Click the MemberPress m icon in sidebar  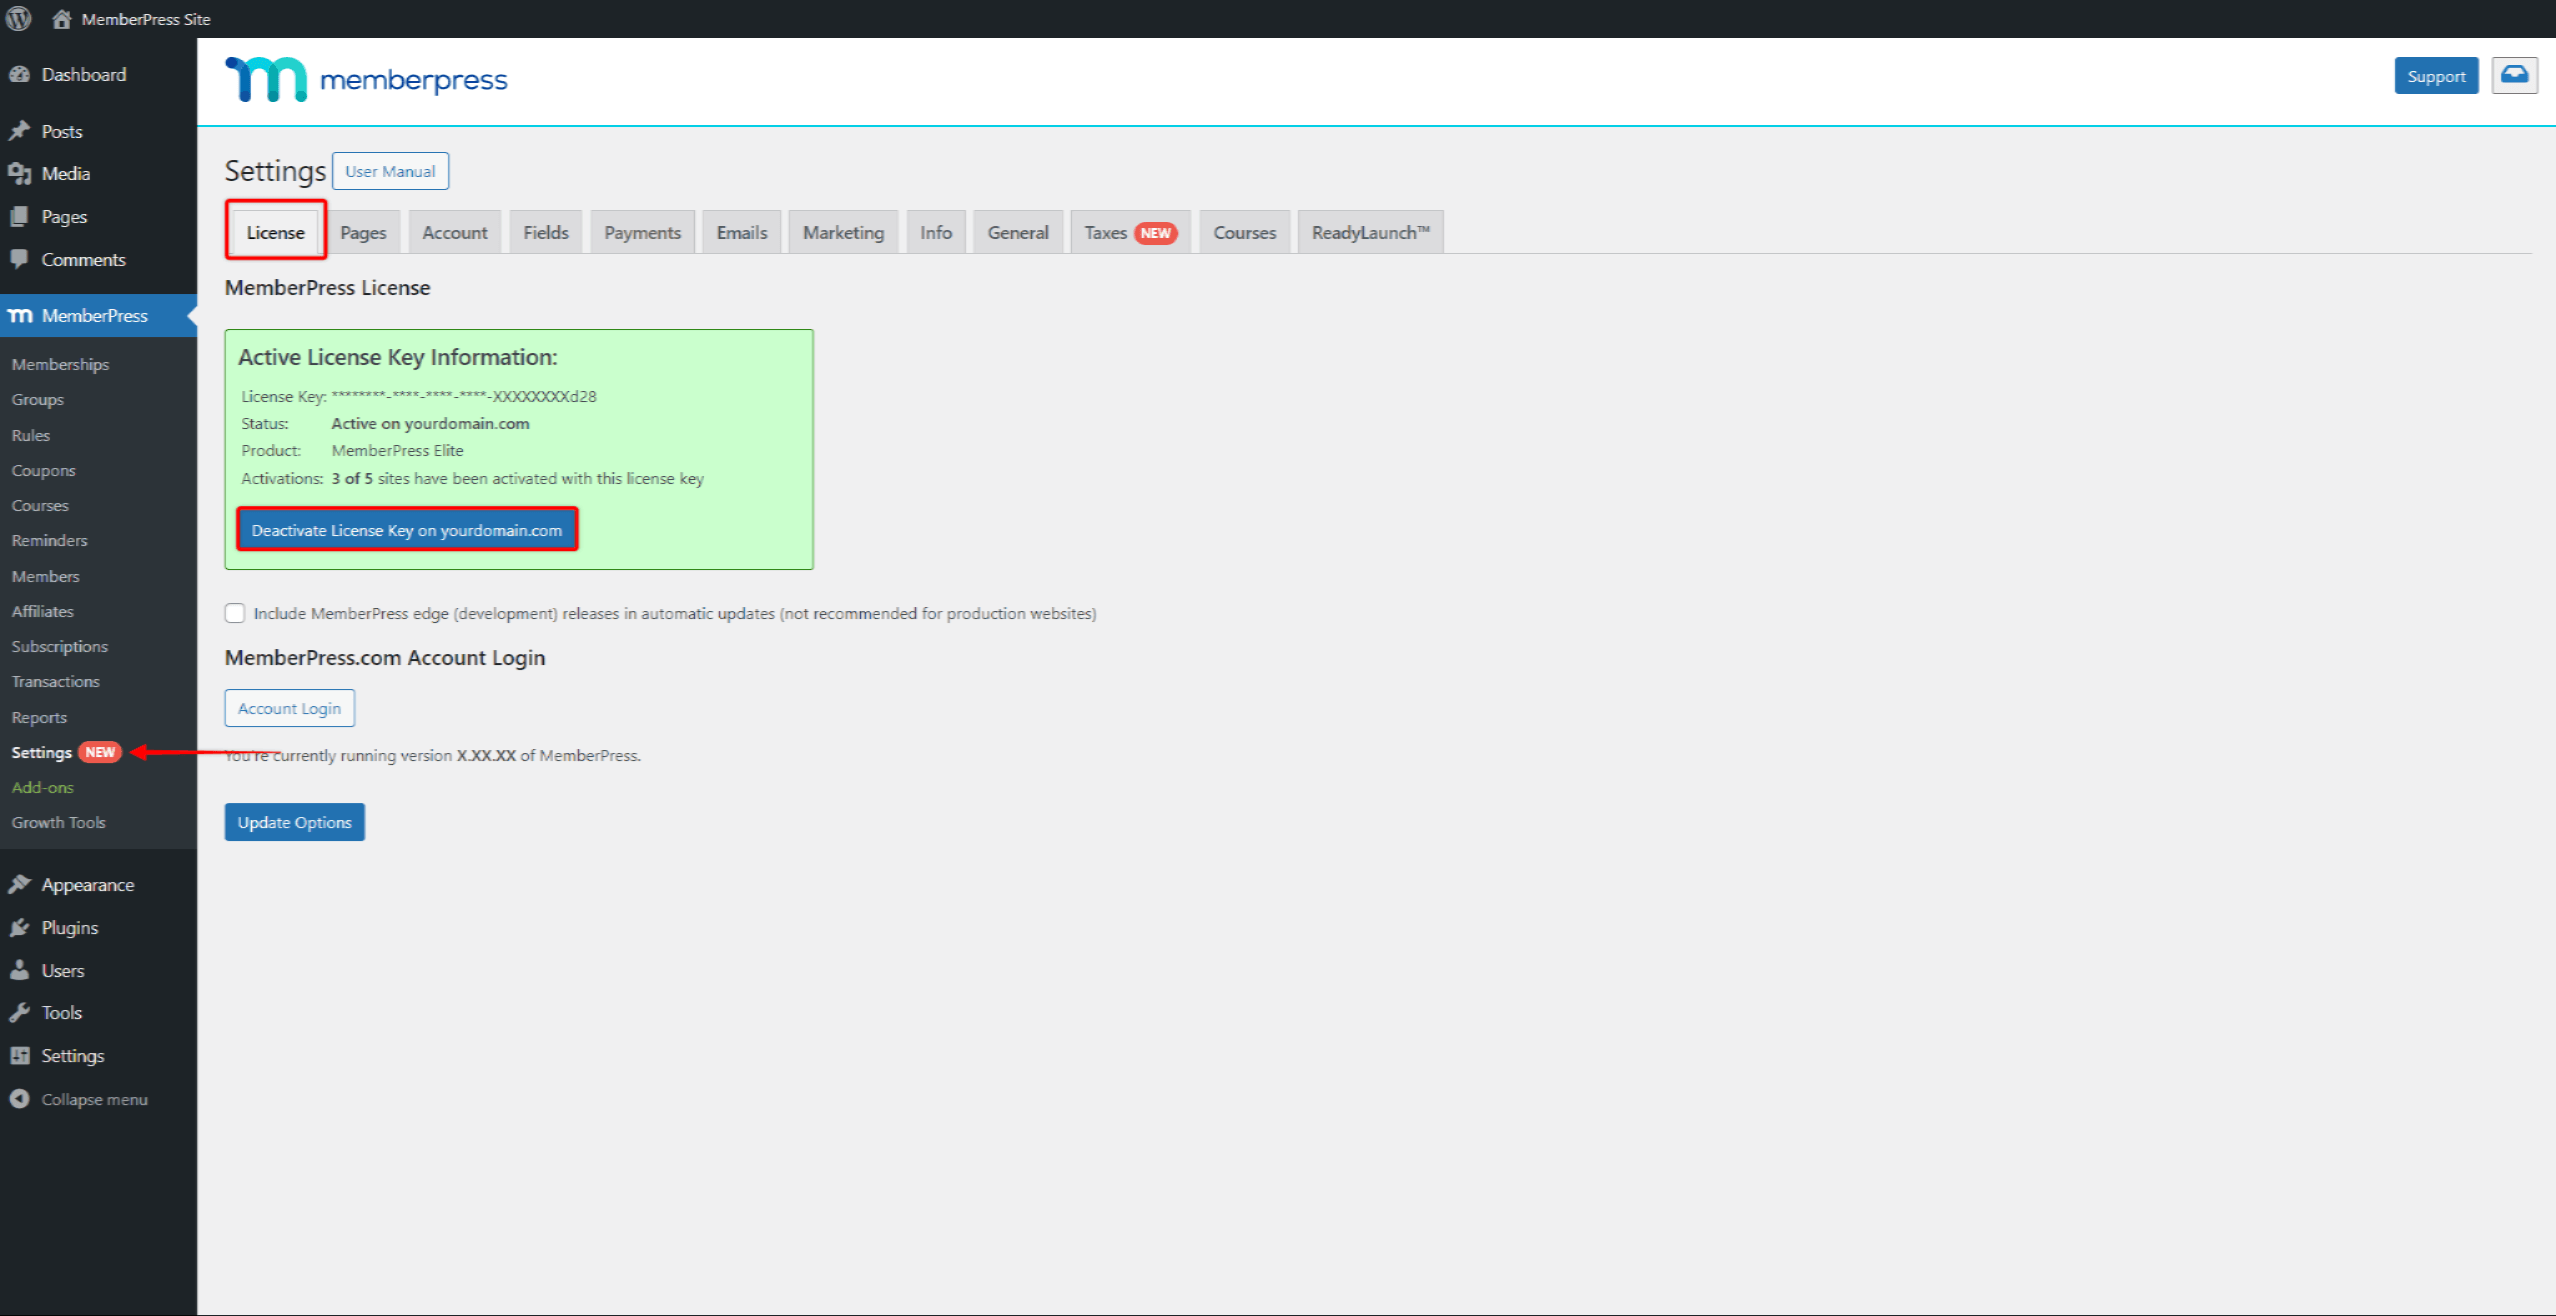20,316
